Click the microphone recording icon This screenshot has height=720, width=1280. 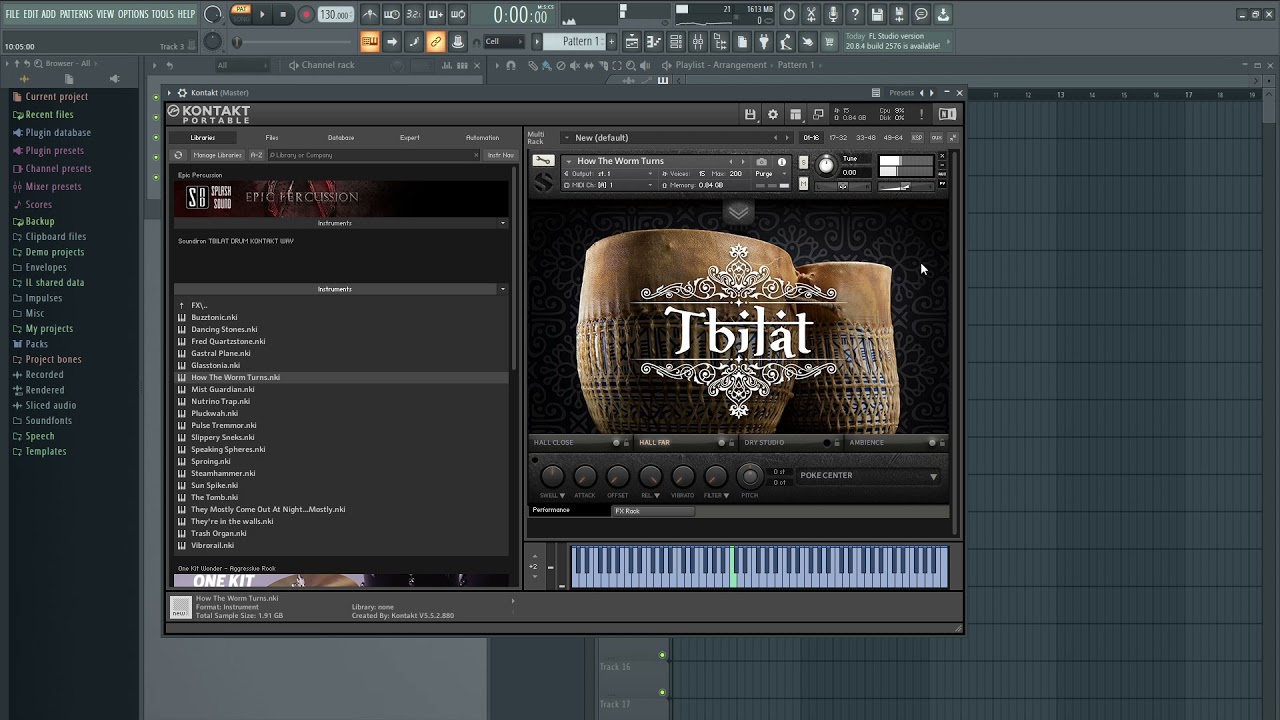tap(833, 14)
